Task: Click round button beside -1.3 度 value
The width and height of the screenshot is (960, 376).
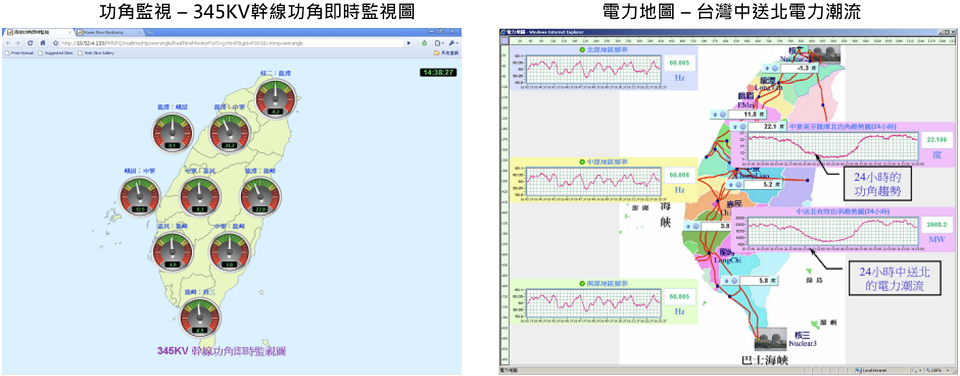Action: pyautogui.click(x=775, y=68)
